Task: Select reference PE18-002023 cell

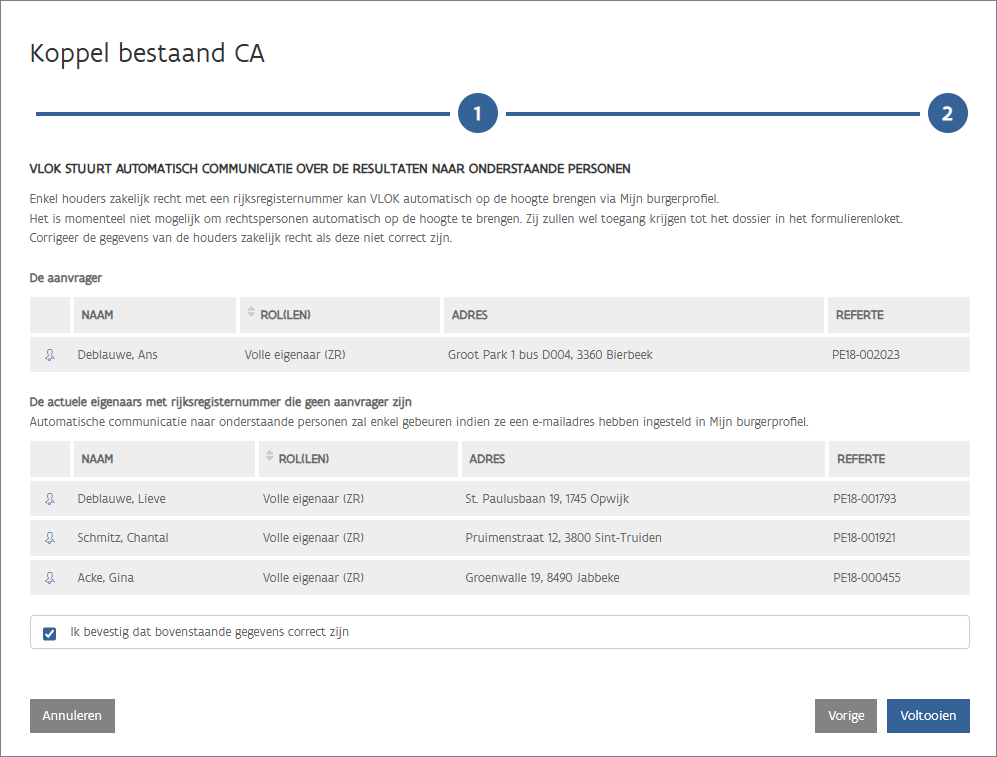Action: [867, 355]
